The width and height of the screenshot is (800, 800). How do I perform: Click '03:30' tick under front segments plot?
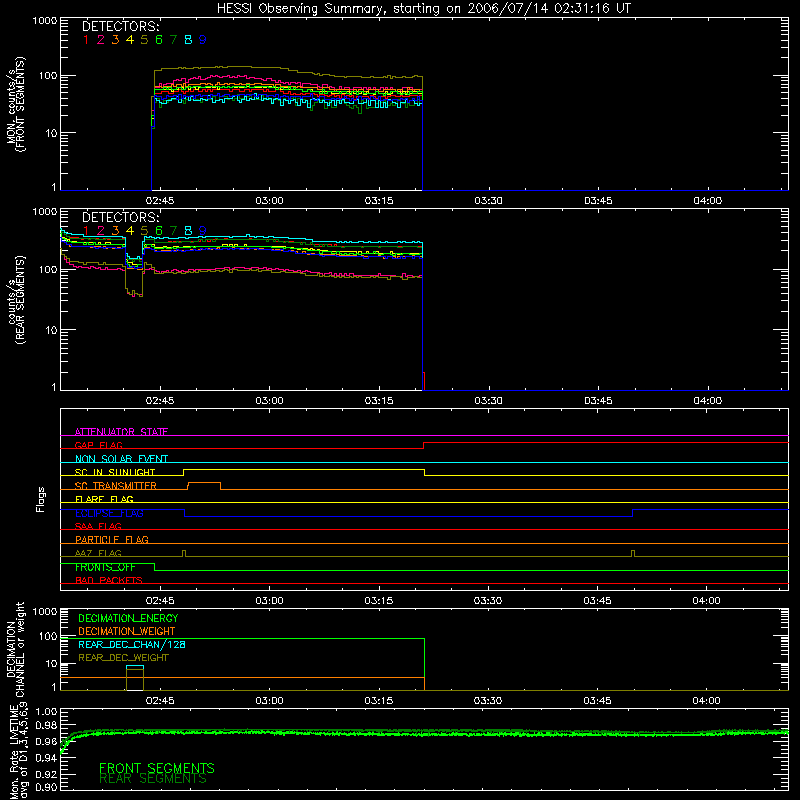pos(488,201)
